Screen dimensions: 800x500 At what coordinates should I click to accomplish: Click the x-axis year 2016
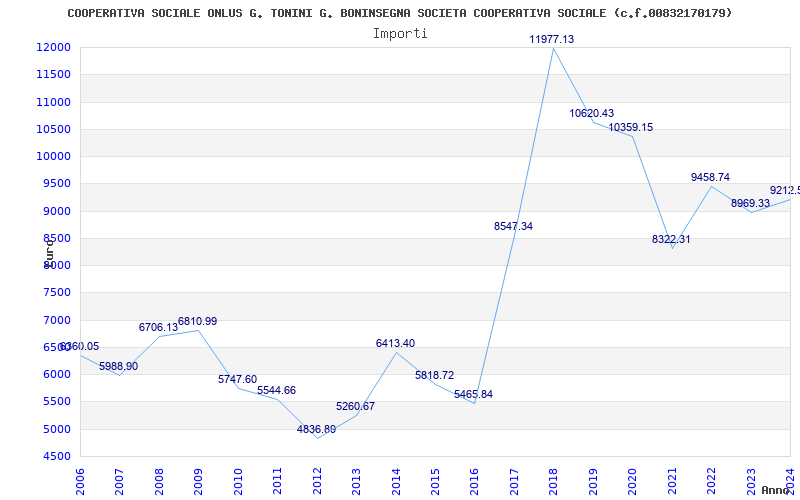pos(474,481)
